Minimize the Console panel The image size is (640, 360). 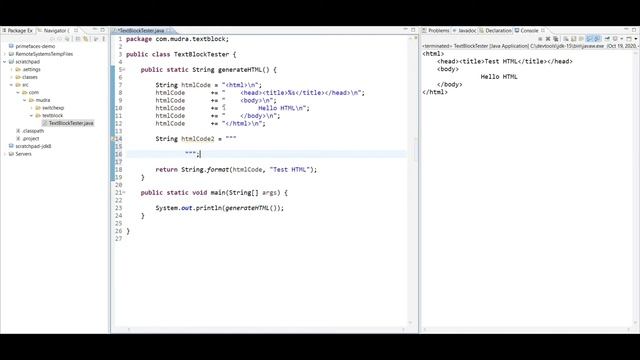click(x=626, y=30)
